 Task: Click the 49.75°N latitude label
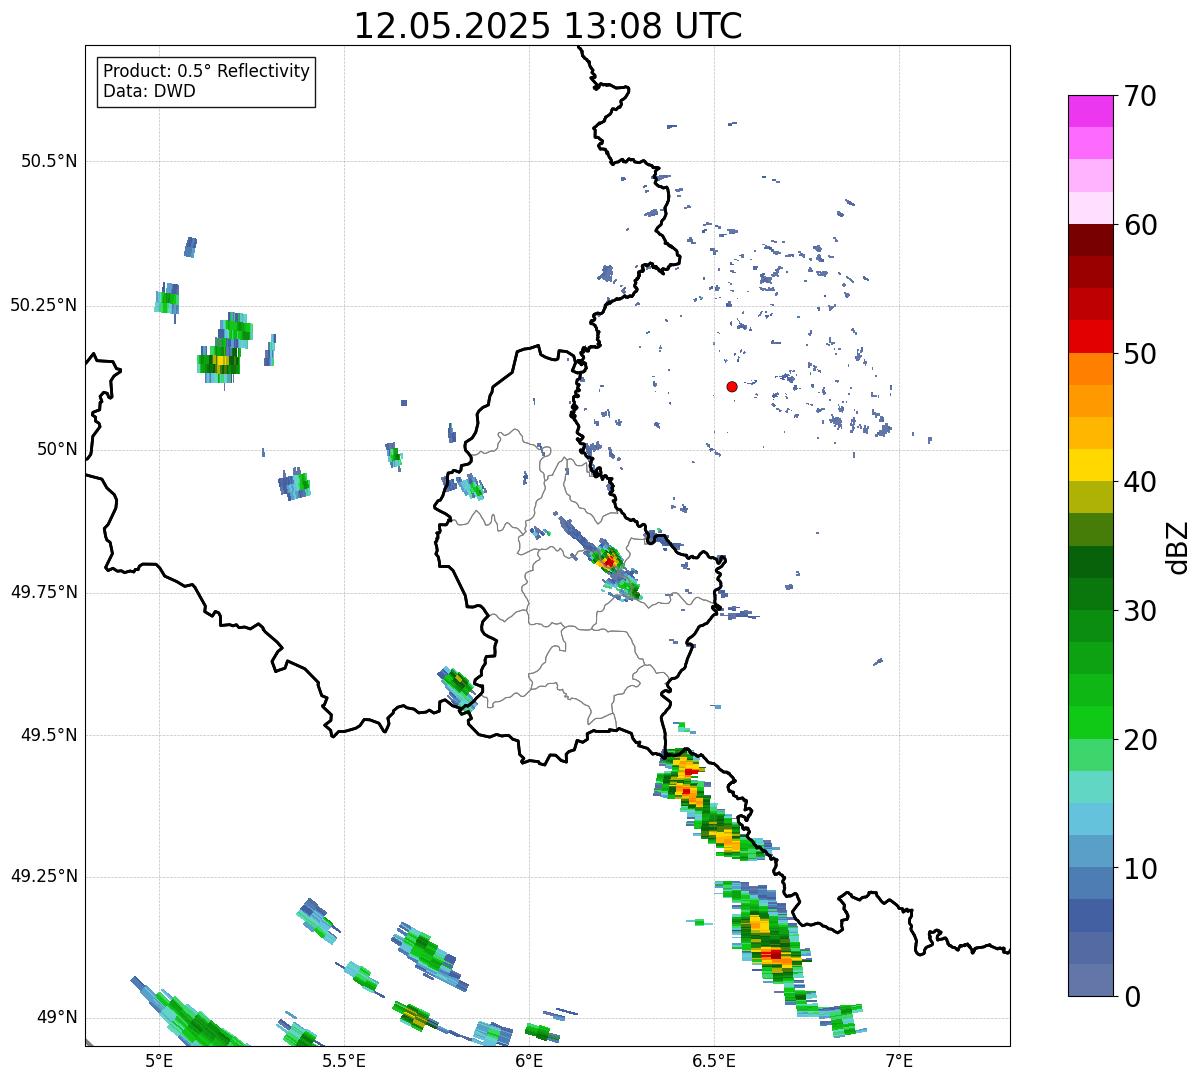pos(43,592)
